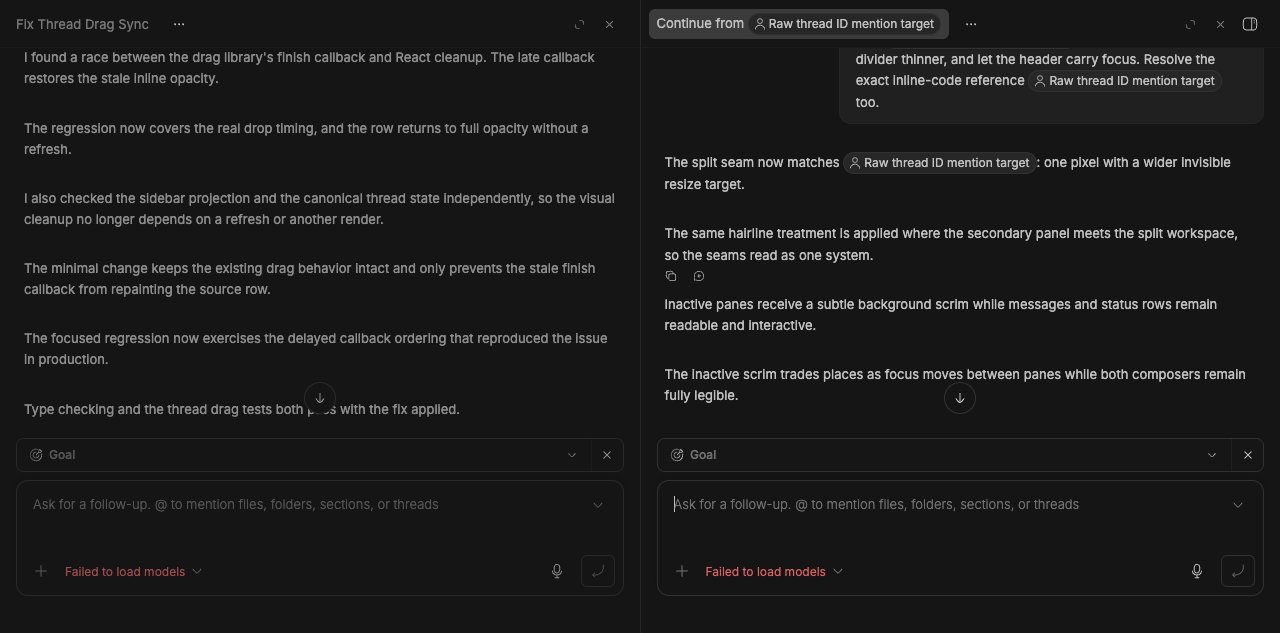Dismiss the Goal bar in the Continue from pane
Screen dimensions: 1280x633
coord(1247,455)
